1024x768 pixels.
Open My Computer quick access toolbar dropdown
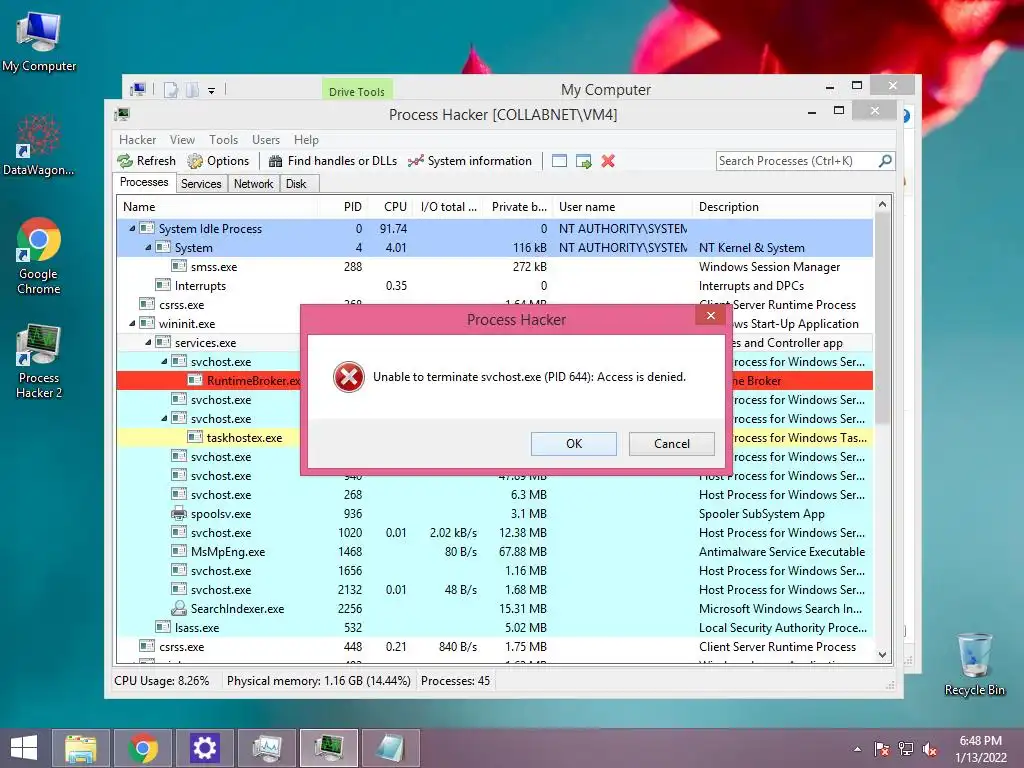pos(212,91)
